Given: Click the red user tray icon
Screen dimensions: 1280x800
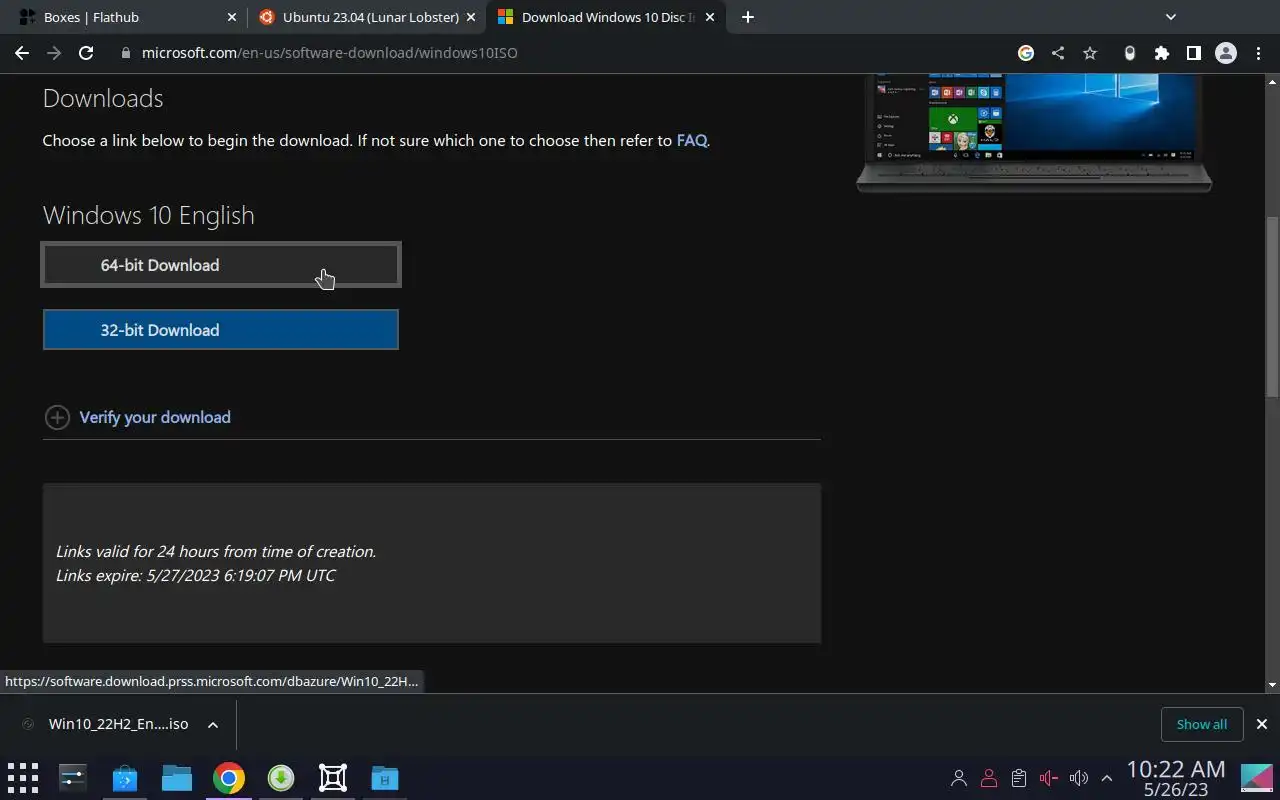Looking at the screenshot, I should pyautogui.click(x=989, y=778).
